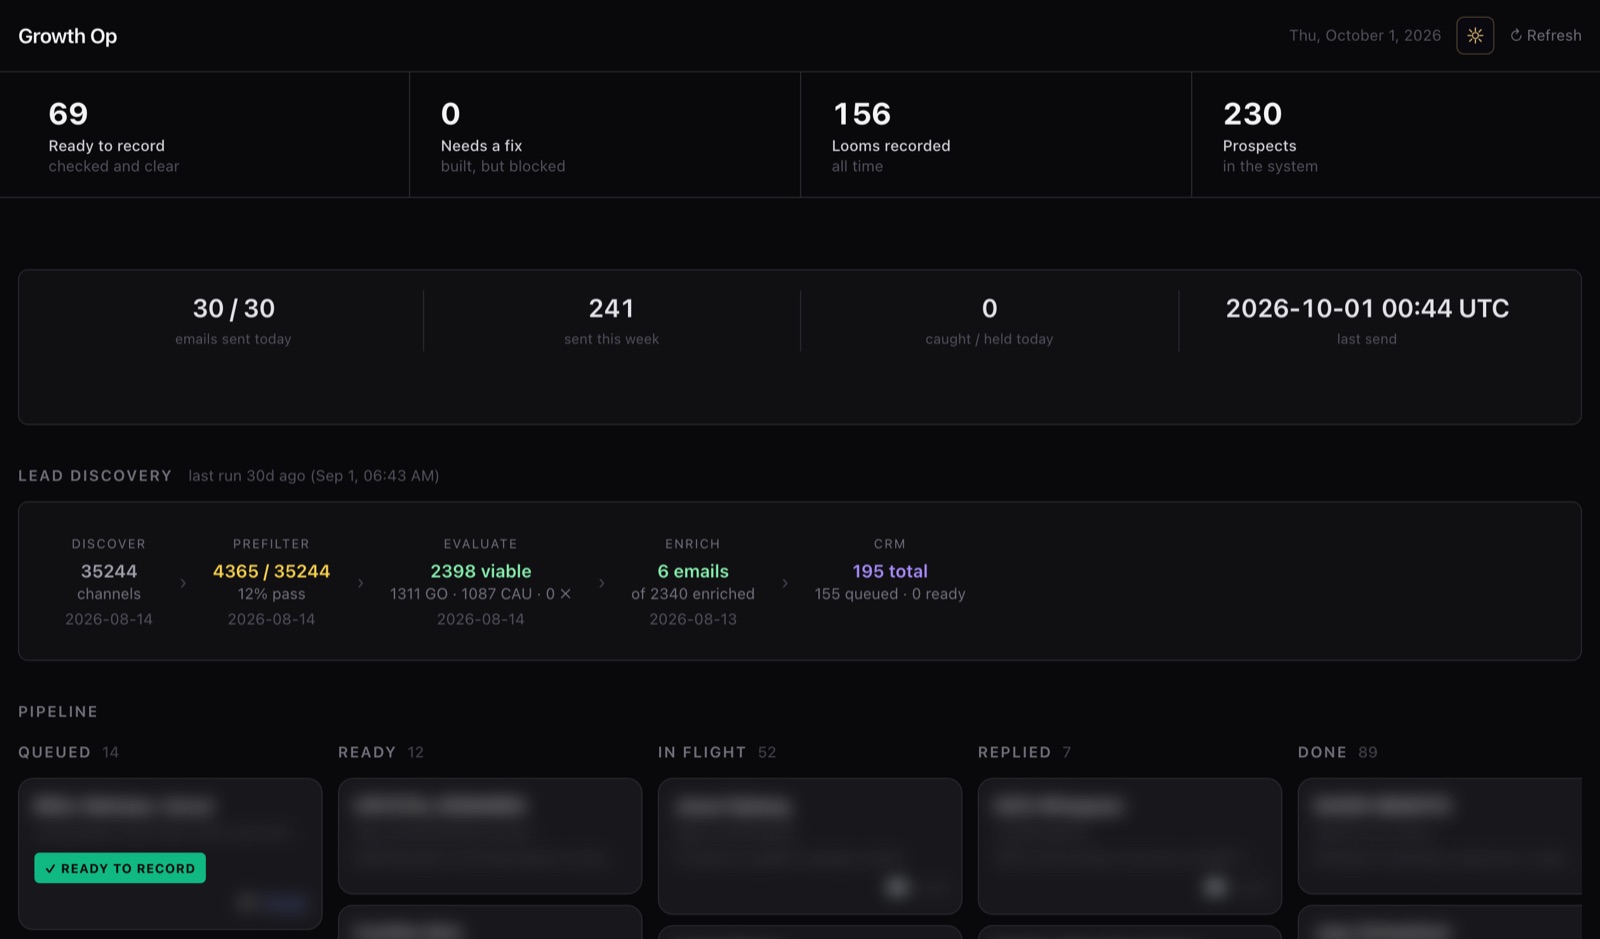1600x939 pixels.
Task: Click the 1311 GO · 1087 CAU breakdown
Action: pyautogui.click(x=481, y=594)
